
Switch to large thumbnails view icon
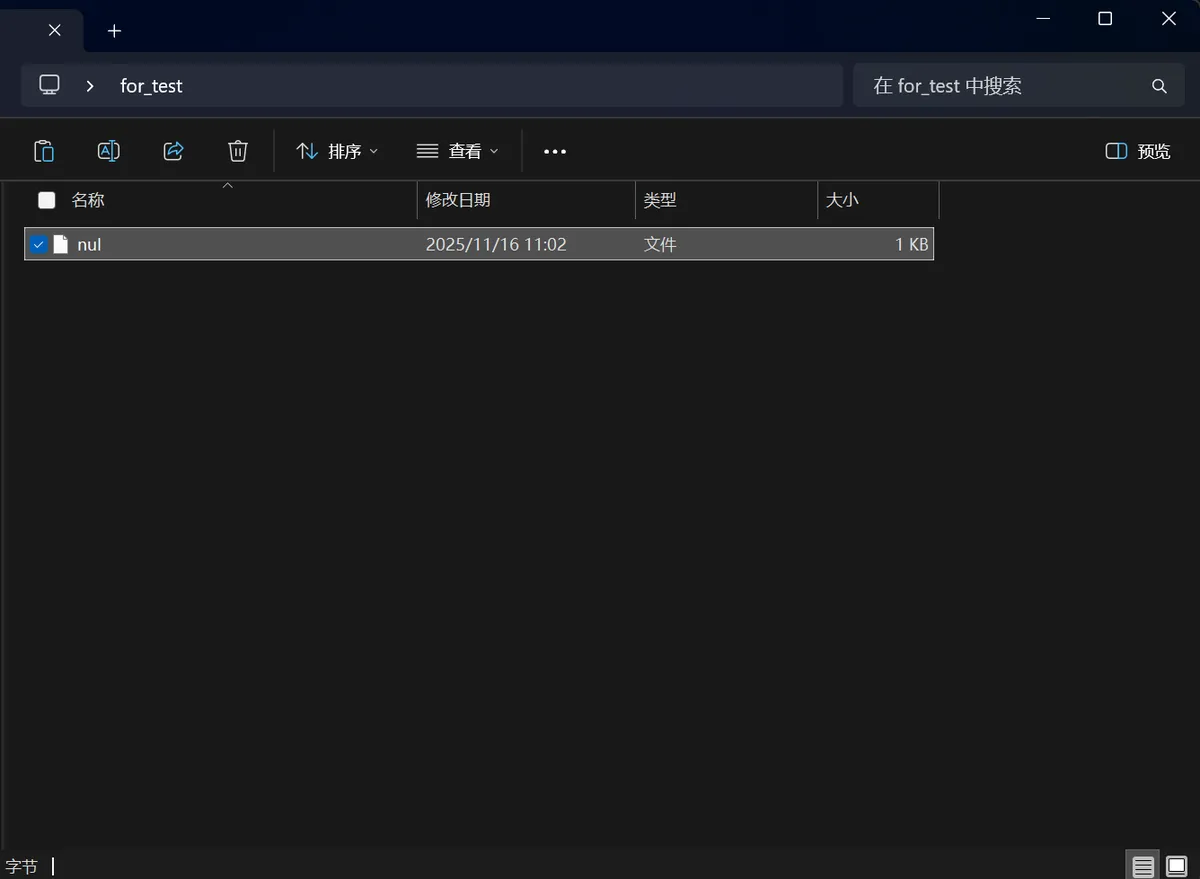1176,866
